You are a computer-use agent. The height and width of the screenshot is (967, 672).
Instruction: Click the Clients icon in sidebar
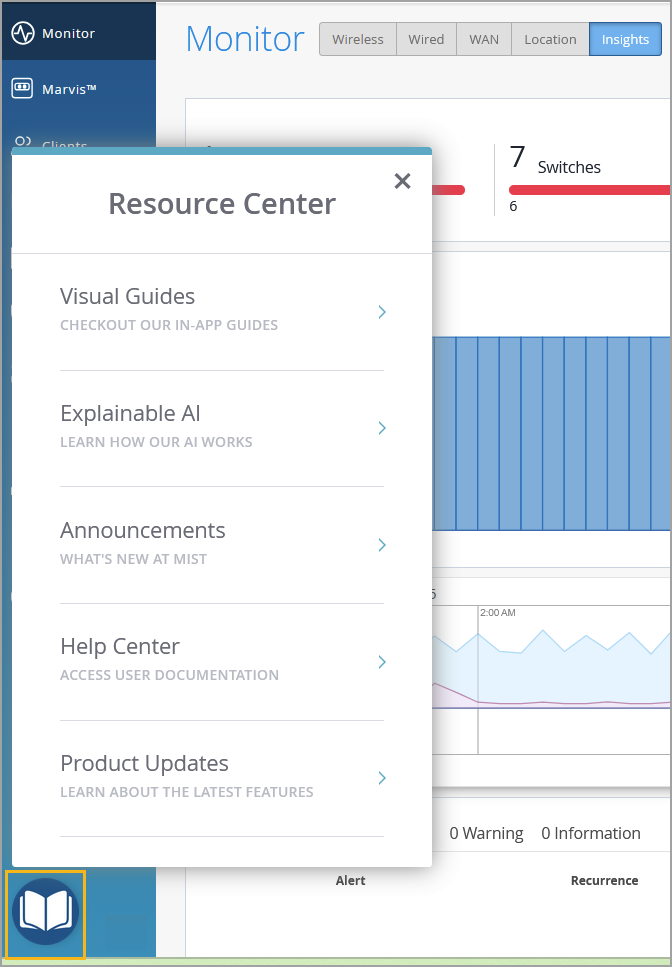(23, 144)
